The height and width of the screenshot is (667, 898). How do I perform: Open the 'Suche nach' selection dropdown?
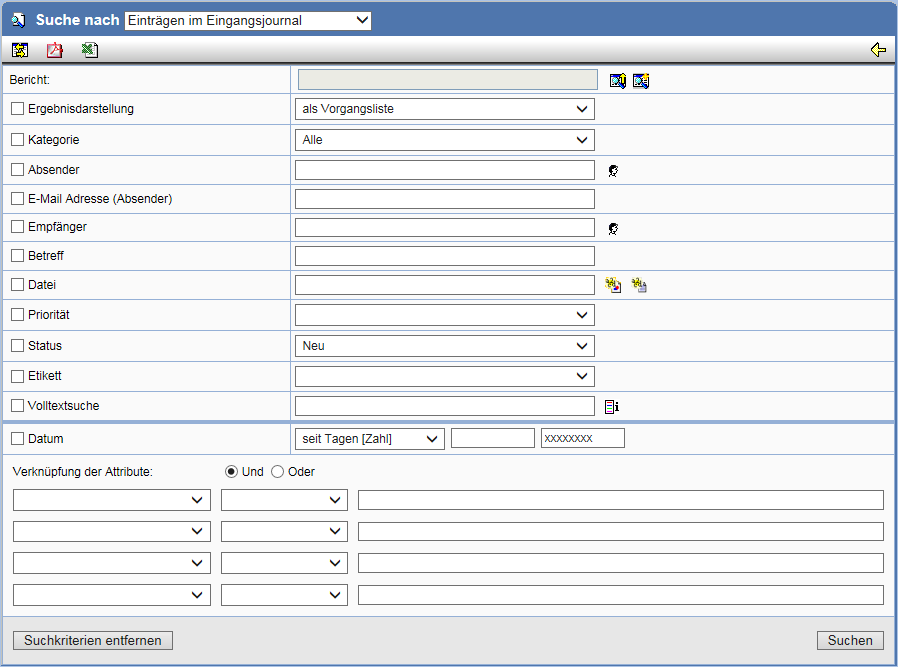tap(247, 21)
